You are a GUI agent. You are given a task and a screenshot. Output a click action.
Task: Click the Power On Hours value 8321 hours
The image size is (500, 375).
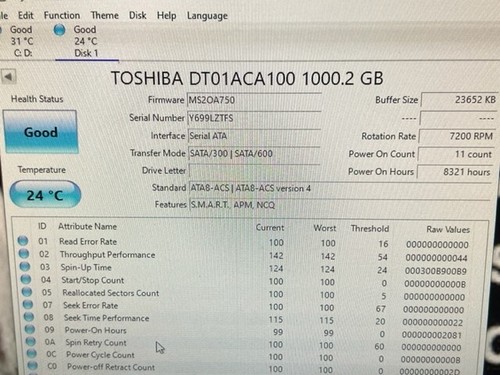click(x=455, y=172)
